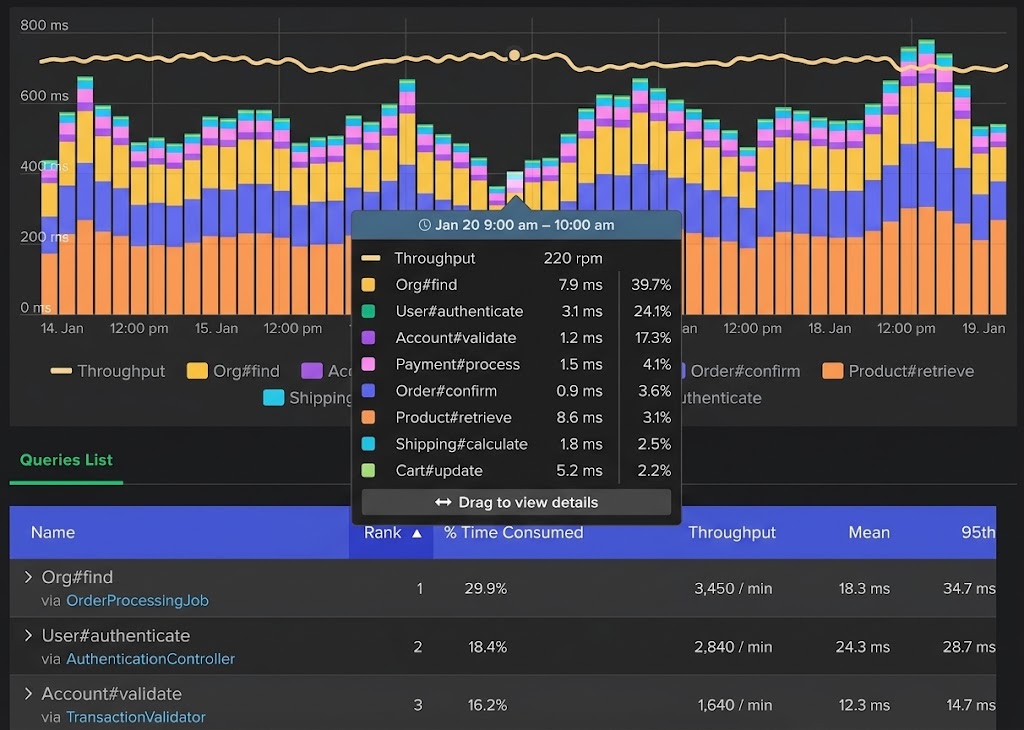
Task: Click Payment#process pink swatch in tooltip
Action: coord(368,364)
